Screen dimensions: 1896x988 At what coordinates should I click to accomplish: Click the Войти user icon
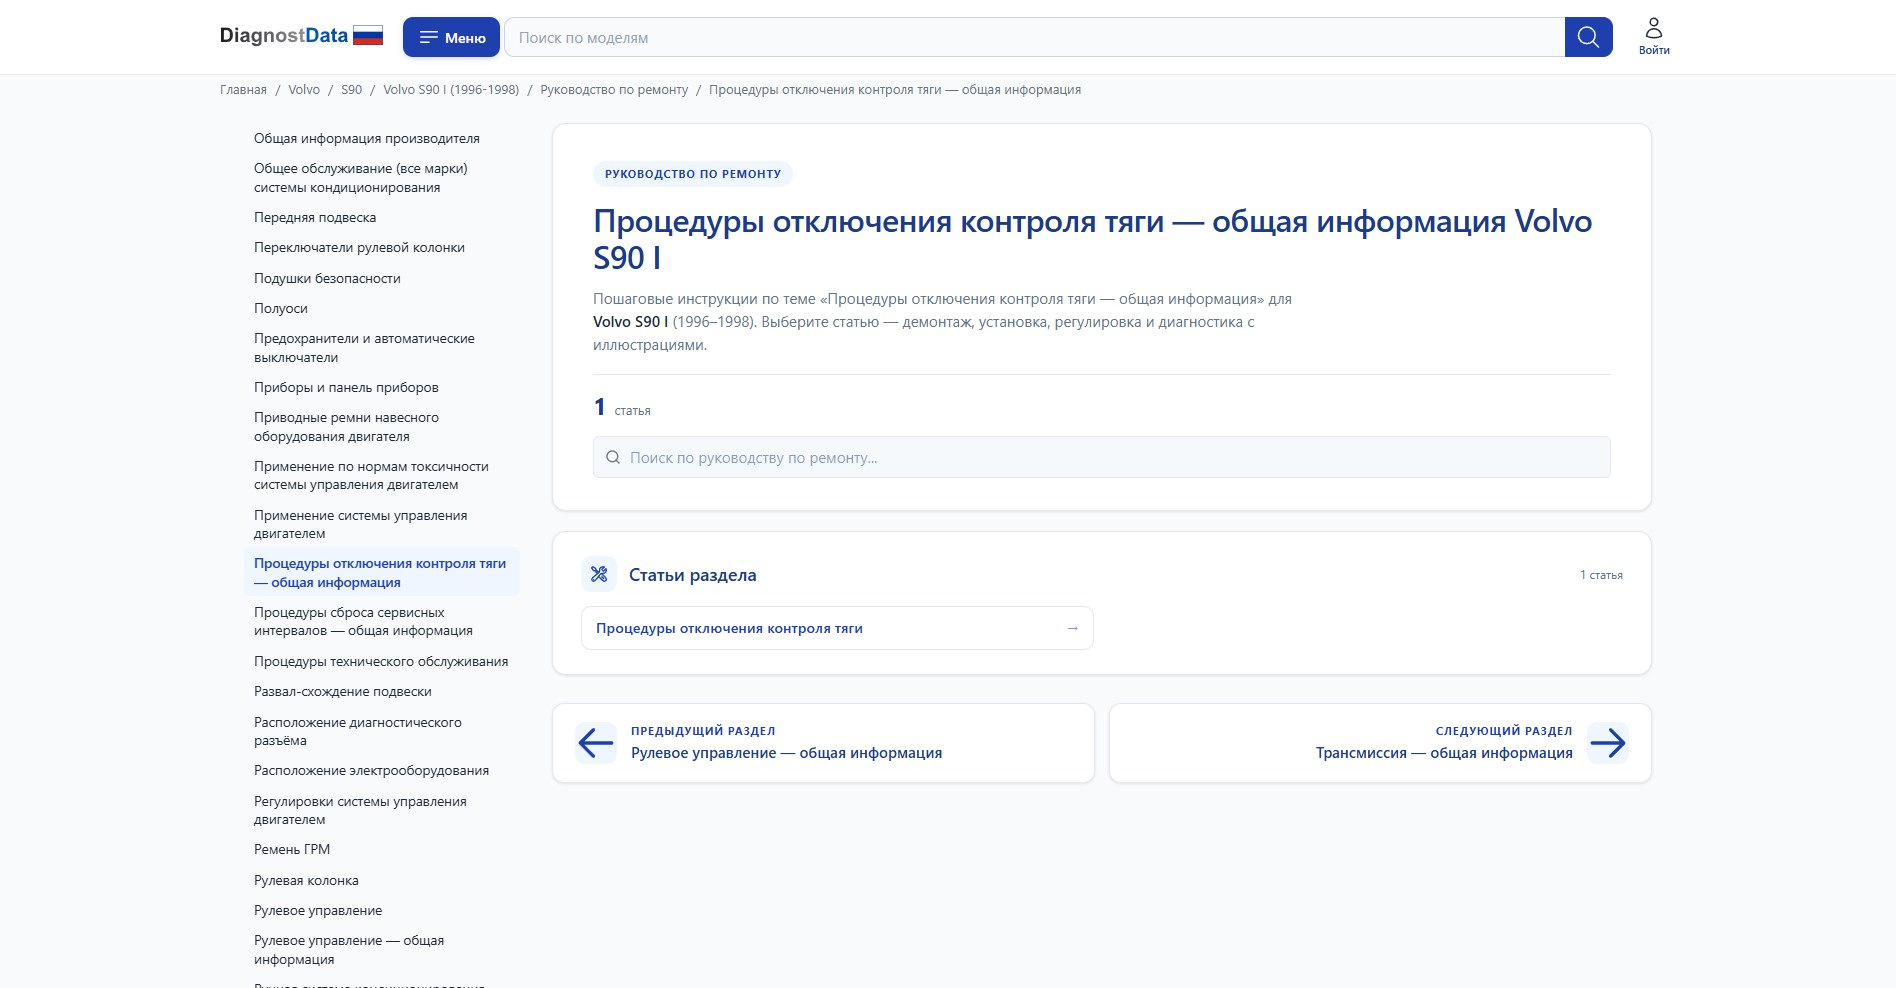coord(1654,36)
